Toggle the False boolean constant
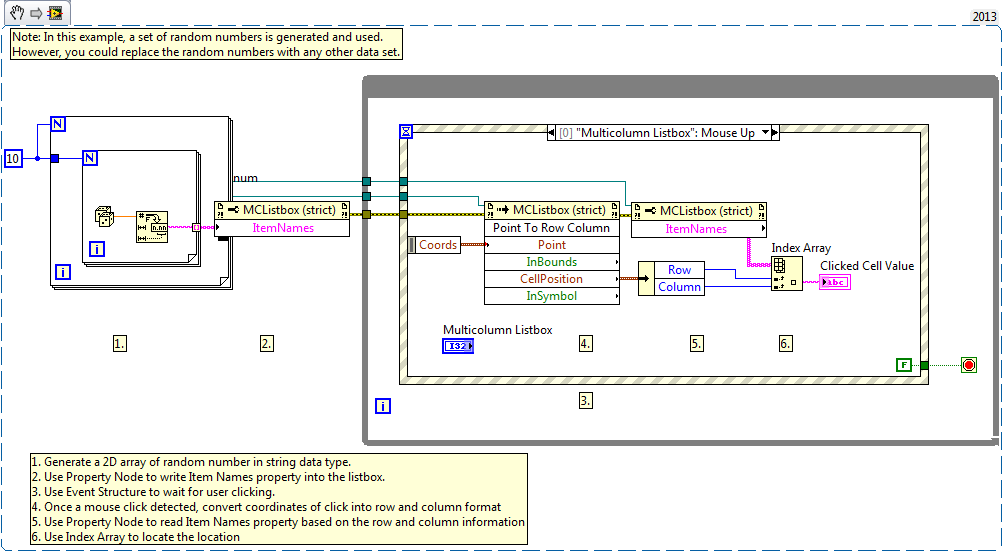1003x552 pixels. click(x=903, y=365)
